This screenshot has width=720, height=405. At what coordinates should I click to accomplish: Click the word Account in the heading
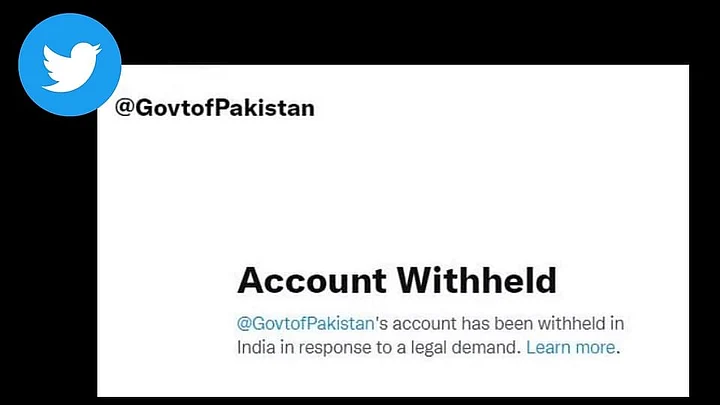312,281
